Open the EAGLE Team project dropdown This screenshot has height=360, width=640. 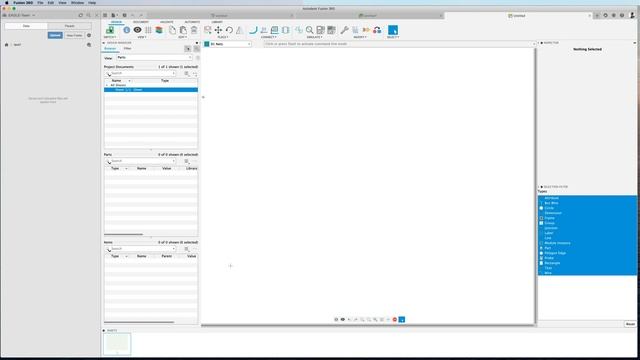19,15
